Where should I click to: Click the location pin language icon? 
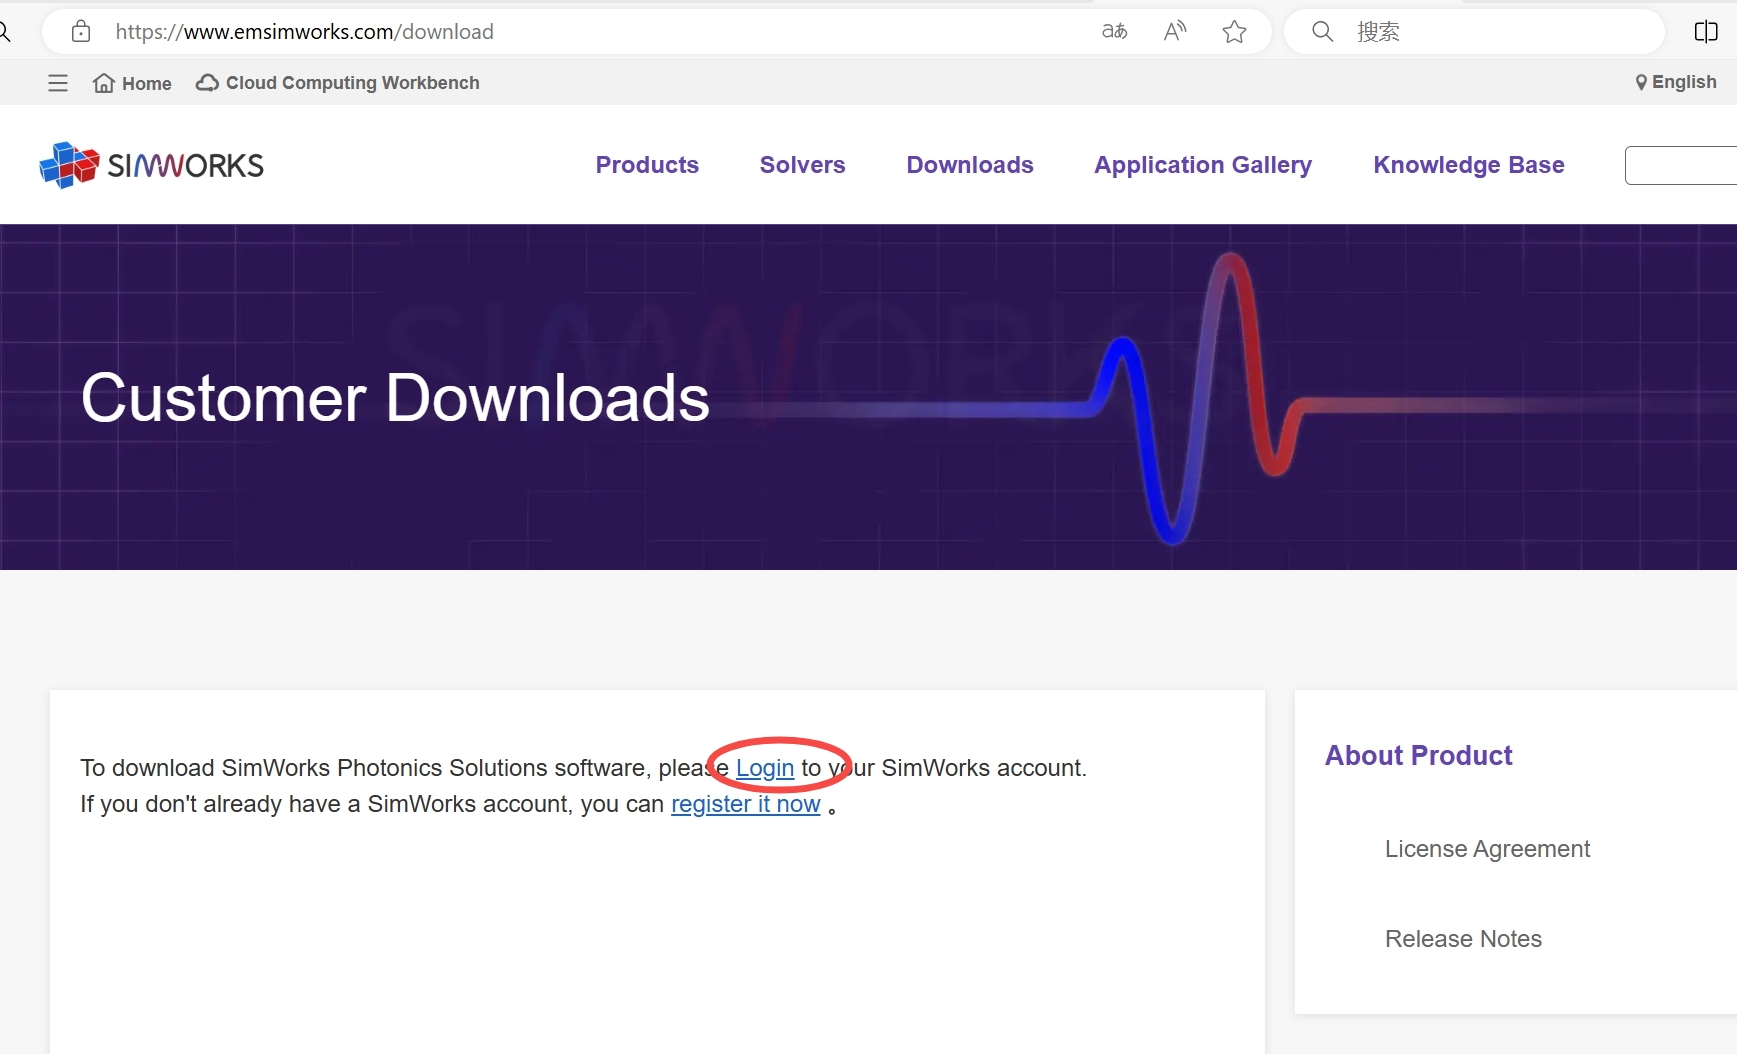[1641, 82]
